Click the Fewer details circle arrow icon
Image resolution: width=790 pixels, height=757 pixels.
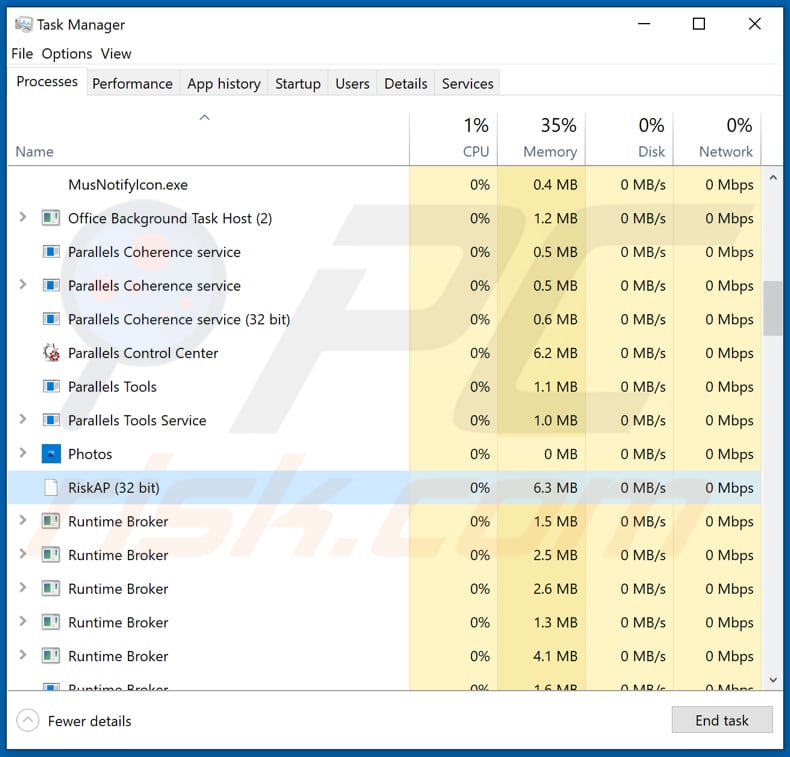pyautogui.click(x=28, y=721)
